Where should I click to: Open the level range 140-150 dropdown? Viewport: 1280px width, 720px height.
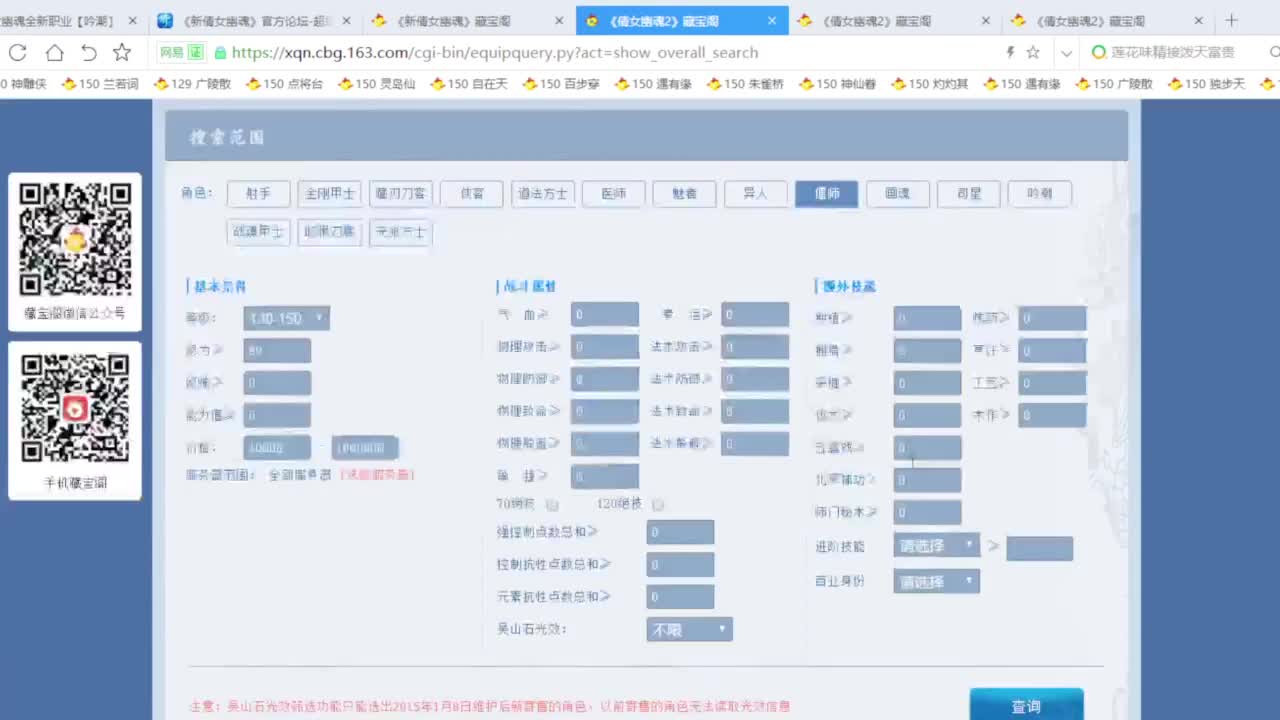[x=286, y=317]
